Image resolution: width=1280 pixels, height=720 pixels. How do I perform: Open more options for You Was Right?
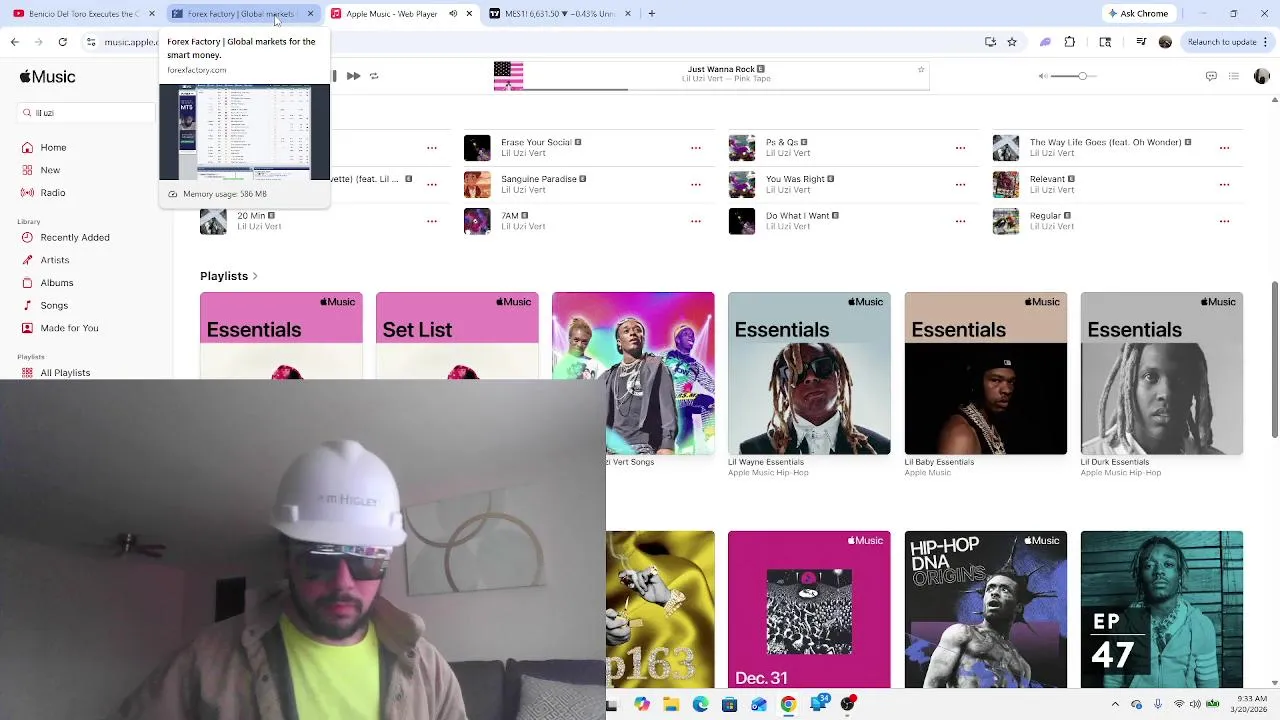point(960,185)
